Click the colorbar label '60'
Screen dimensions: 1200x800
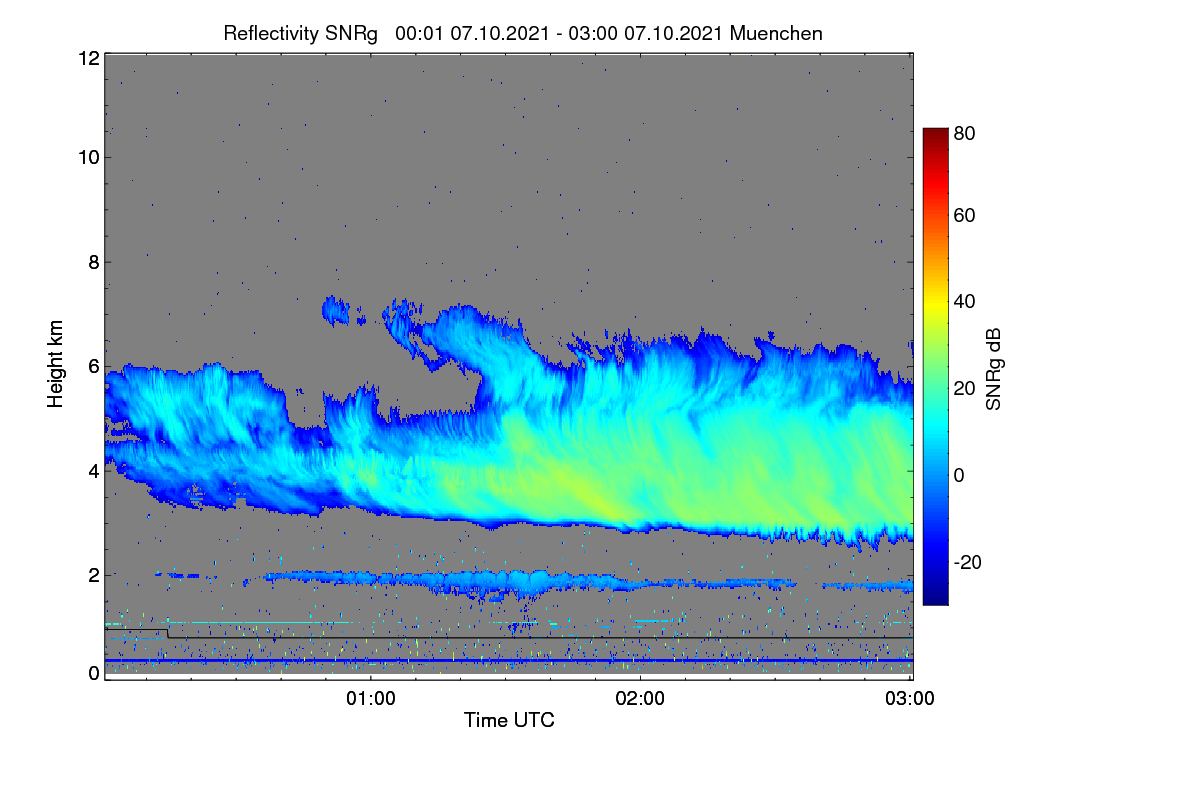(965, 216)
